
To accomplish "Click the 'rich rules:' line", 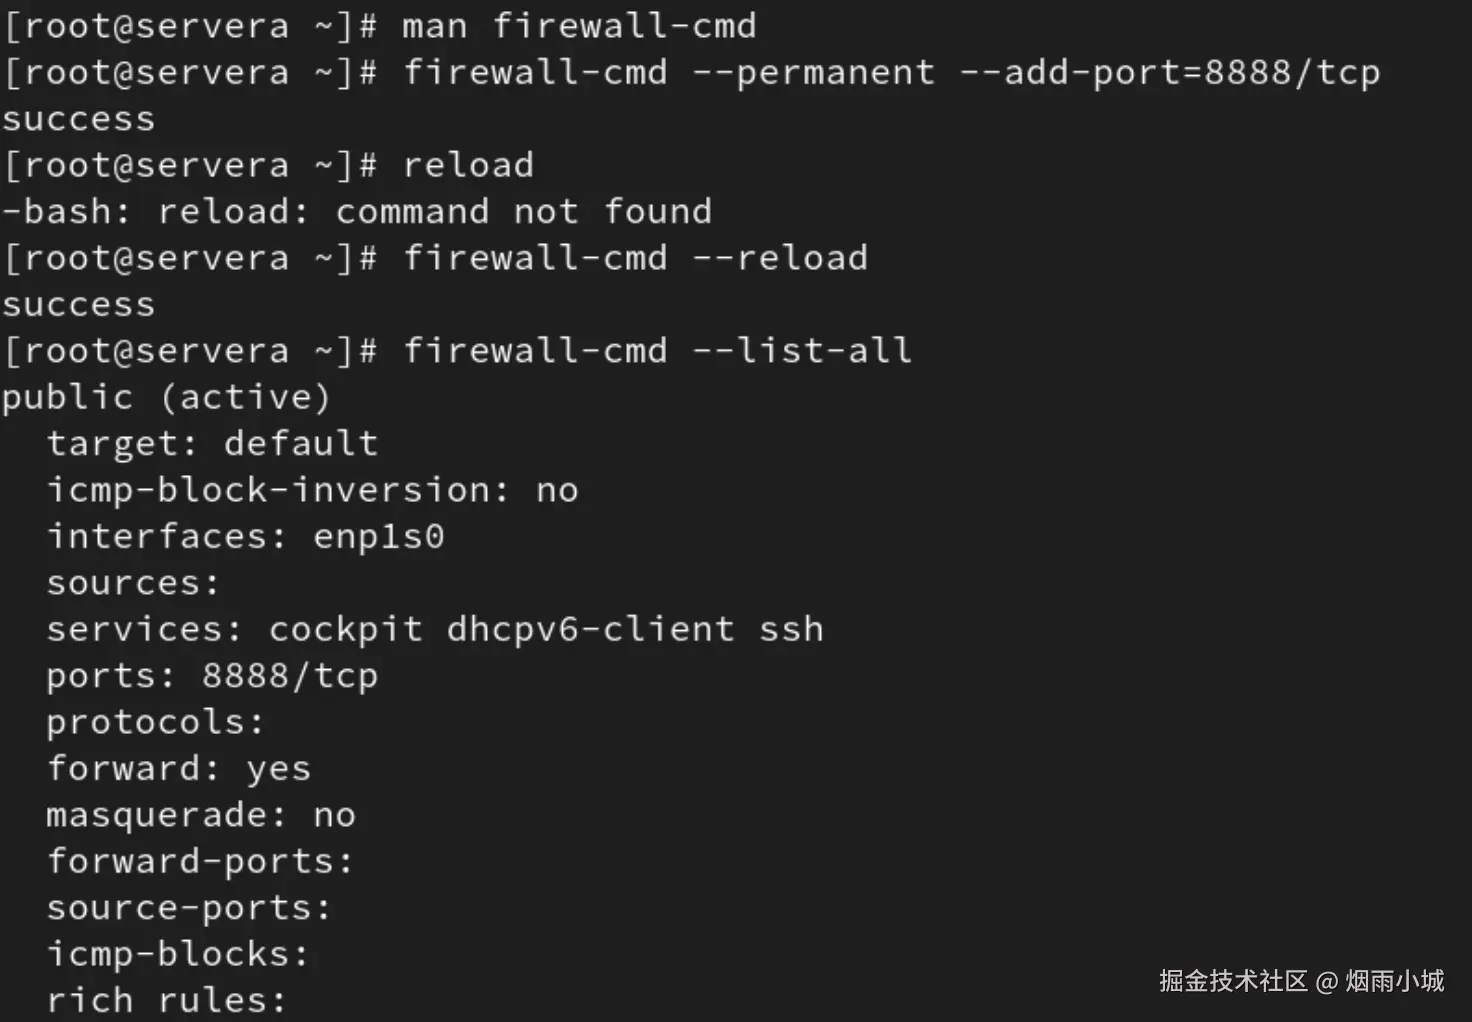I will click(x=167, y=1000).
